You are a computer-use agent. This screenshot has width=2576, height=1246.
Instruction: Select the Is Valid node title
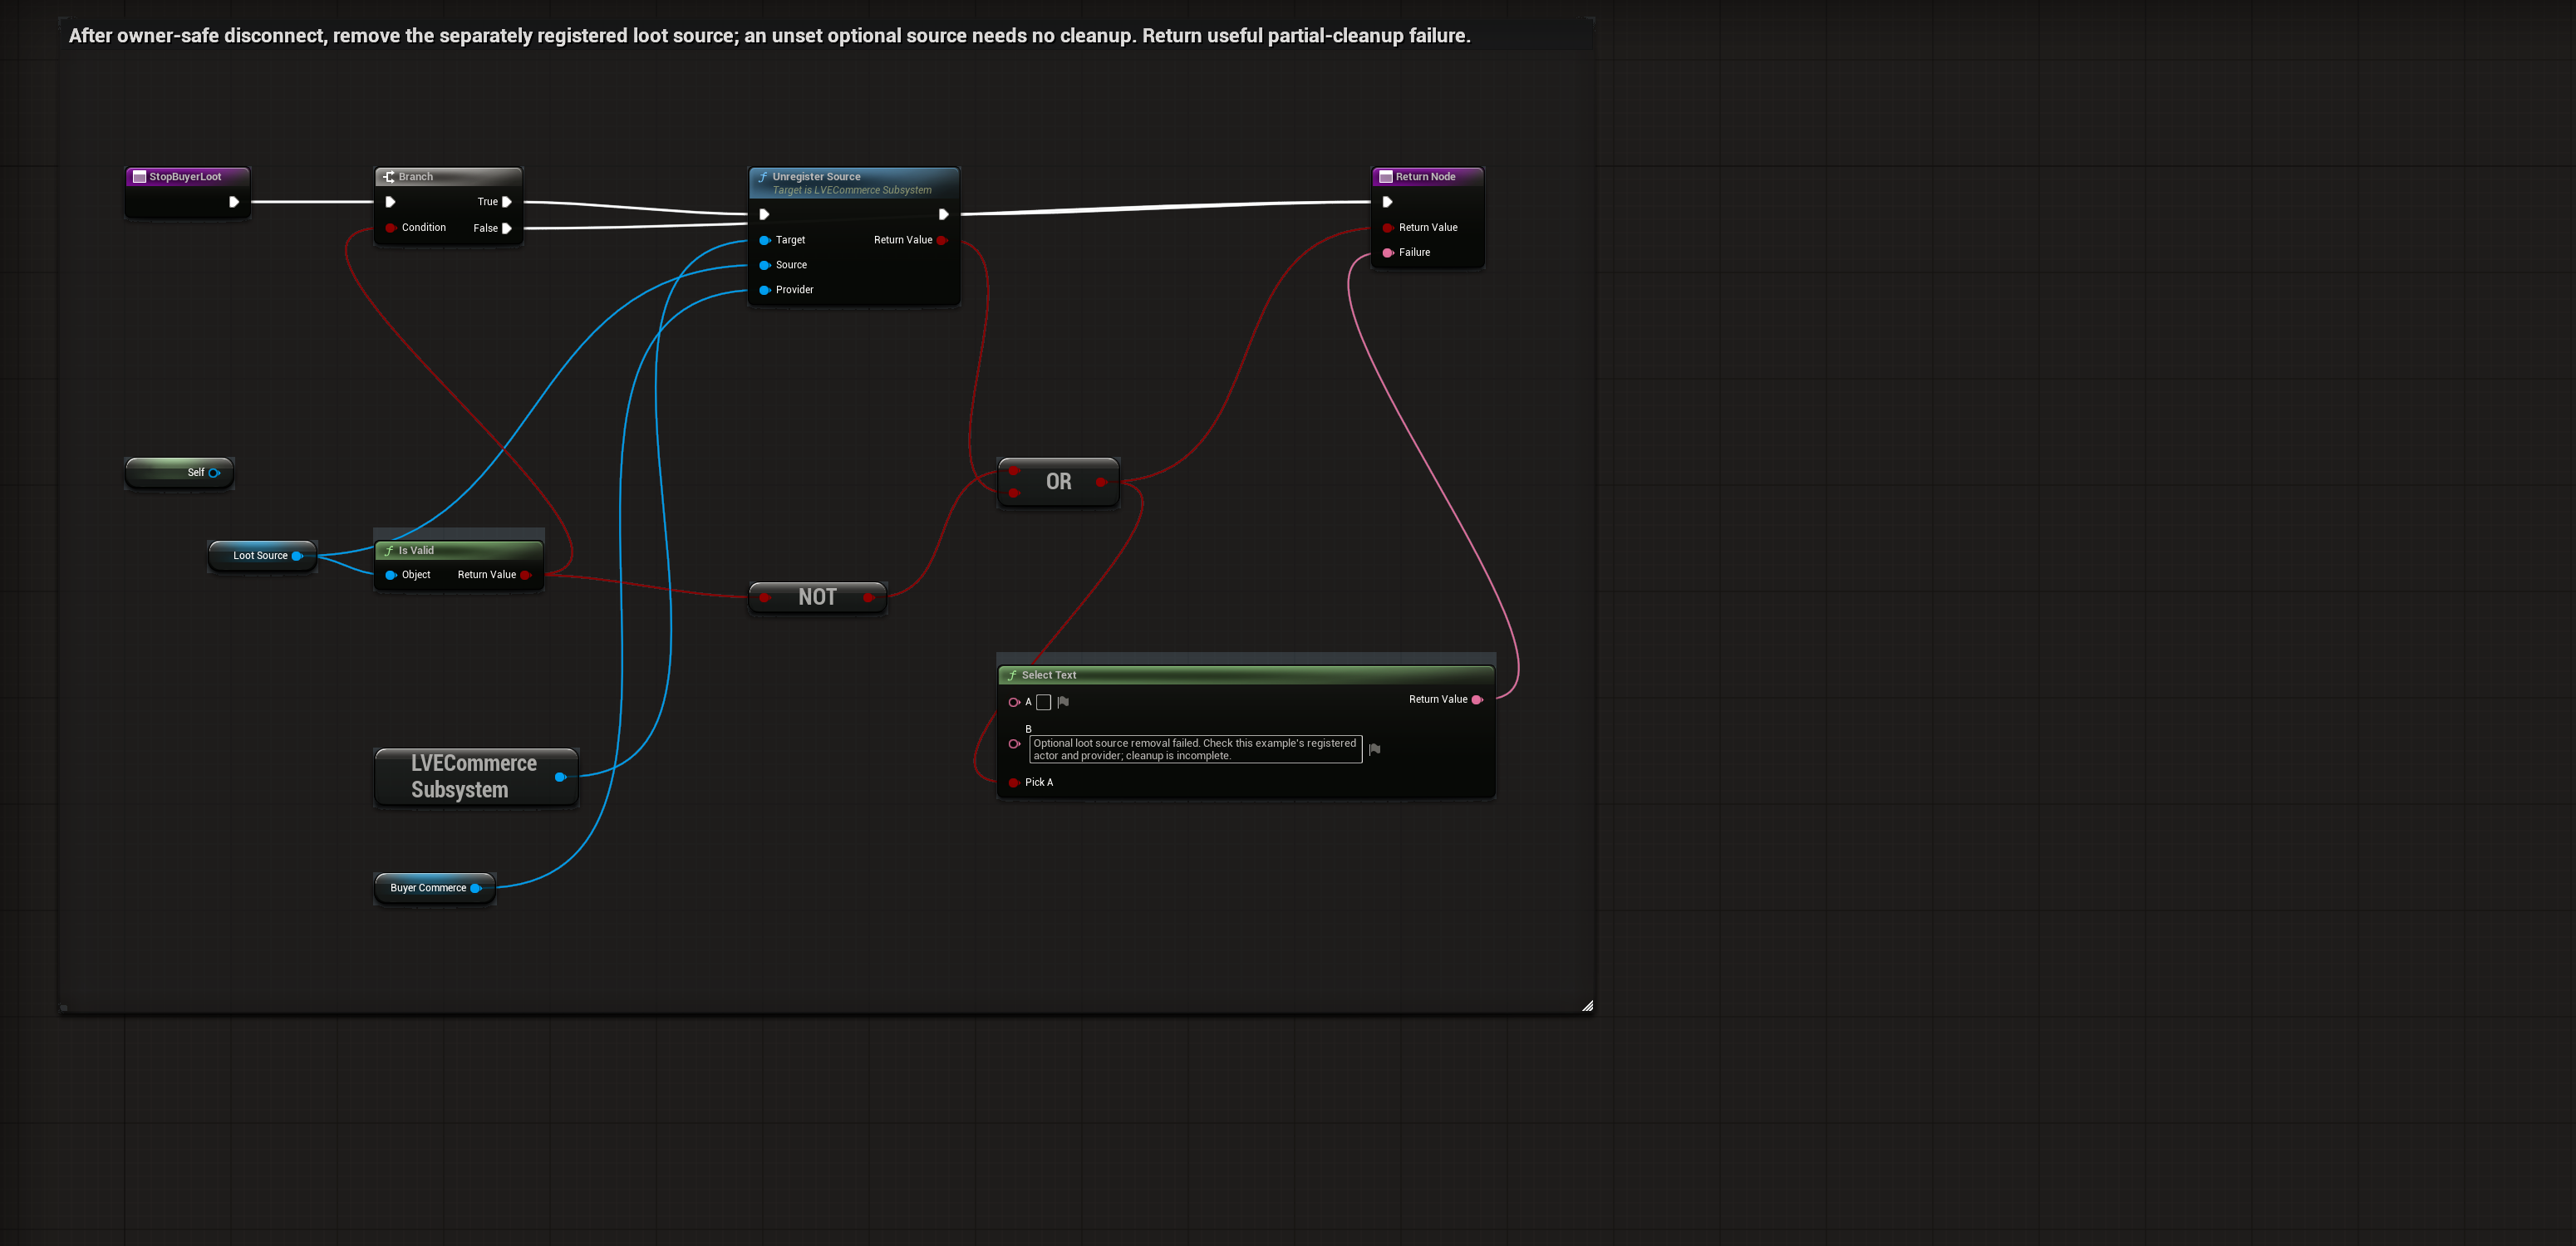[x=416, y=551]
